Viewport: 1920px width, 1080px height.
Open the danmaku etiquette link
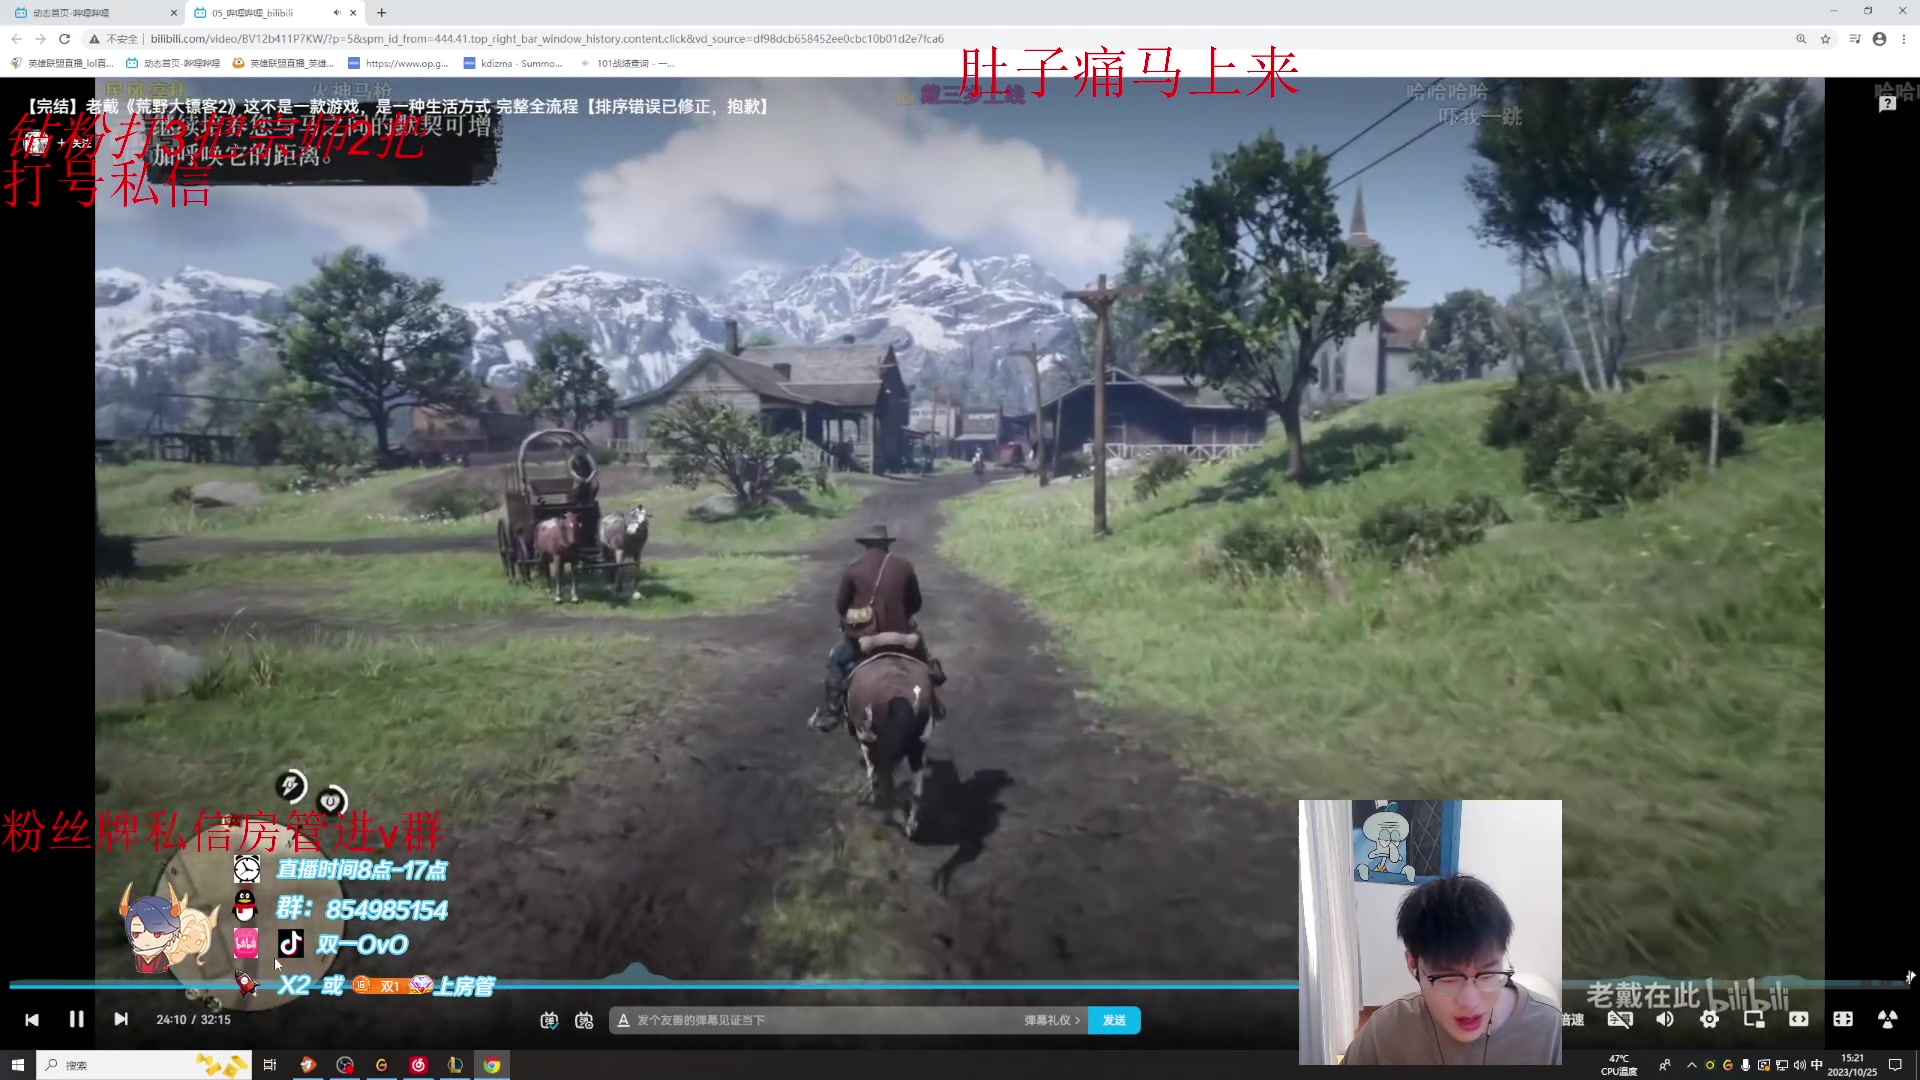click(x=1051, y=1020)
